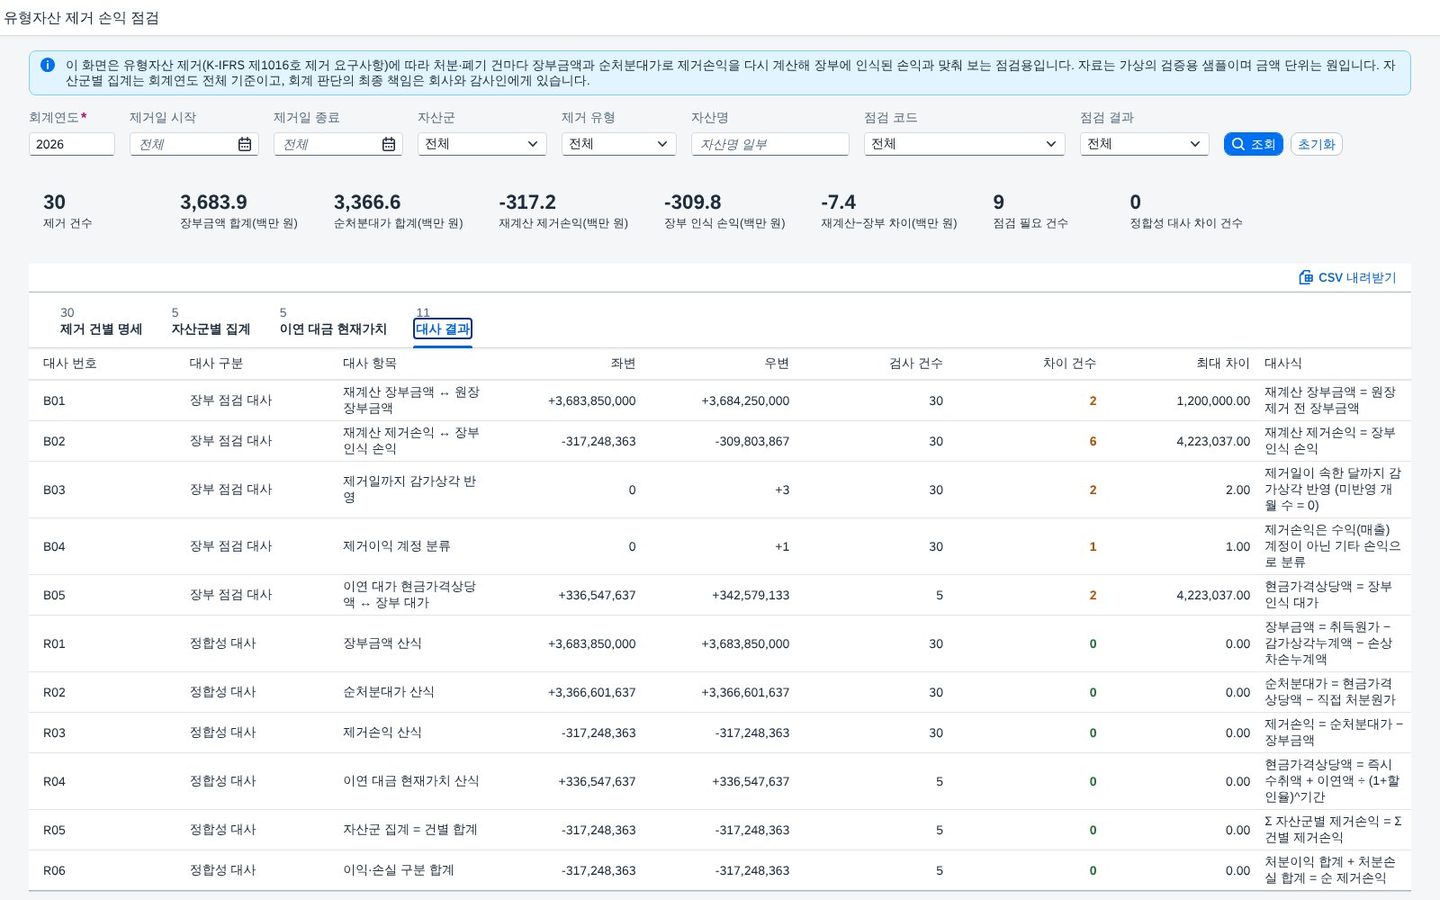The height and width of the screenshot is (900, 1440).
Task: Click the 정합성 대사 차이 건수 summary label
Action: [1186, 223]
